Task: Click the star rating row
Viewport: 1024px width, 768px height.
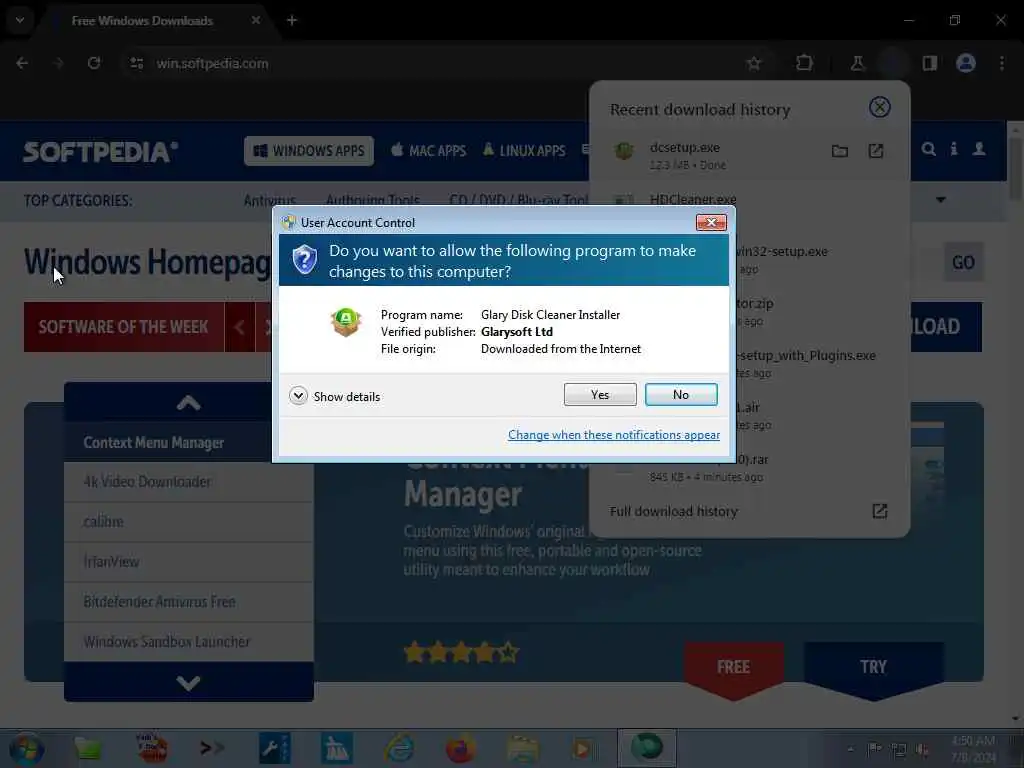Action: (461, 652)
